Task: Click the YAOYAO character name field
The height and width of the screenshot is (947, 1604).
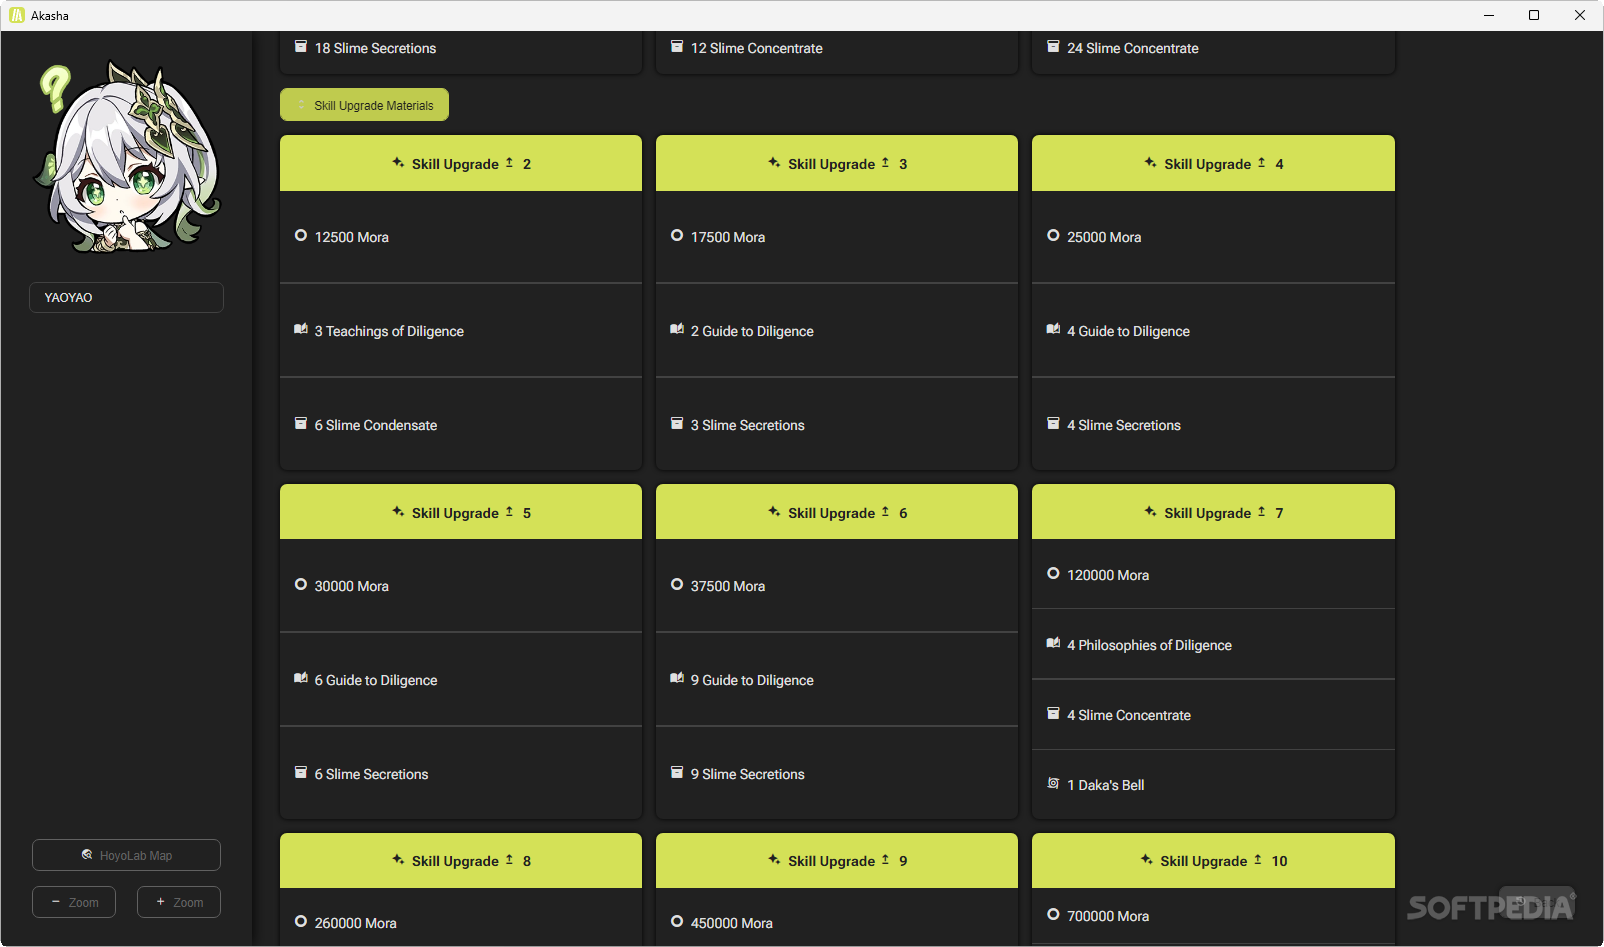Action: pos(126,297)
